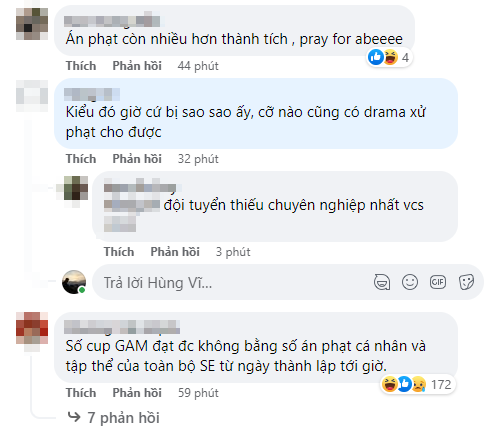Open the GIF picker in reply box
This screenshot has width=495, height=432.
(438, 282)
